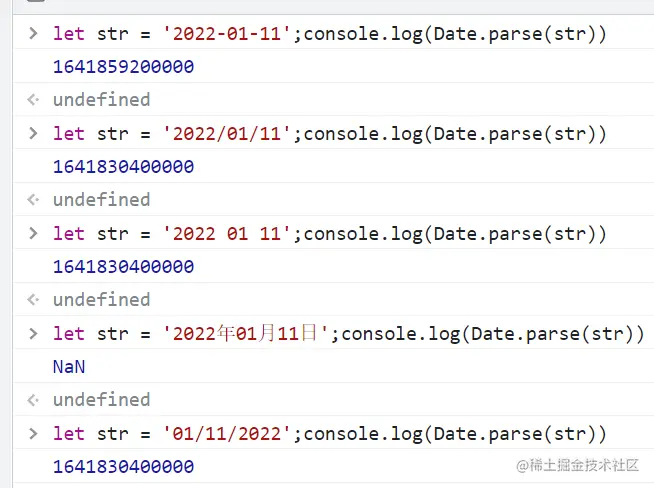654x488 pixels.
Task: Select the 1641830400000 output under the '2022/01/11' command
Action: [x=123, y=167]
